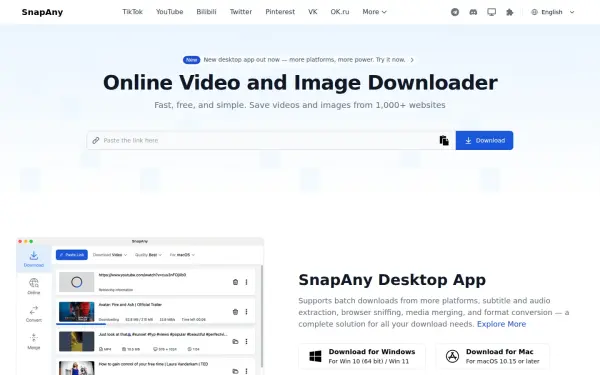Select Convert icon in app preview sidebar
This screenshot has width=600, height=375.
pyautogui.click(x=34, y=314)
